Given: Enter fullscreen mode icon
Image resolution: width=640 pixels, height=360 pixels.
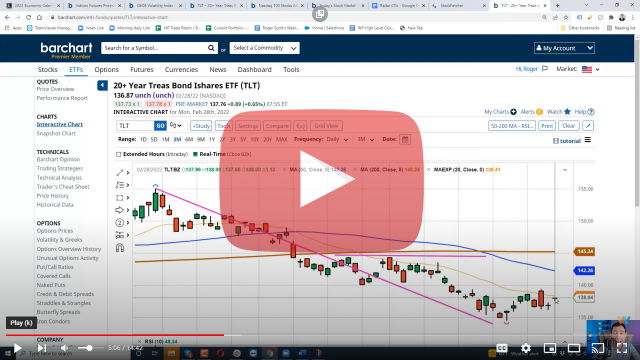Looking at the screenshot, I should (622, 348).
